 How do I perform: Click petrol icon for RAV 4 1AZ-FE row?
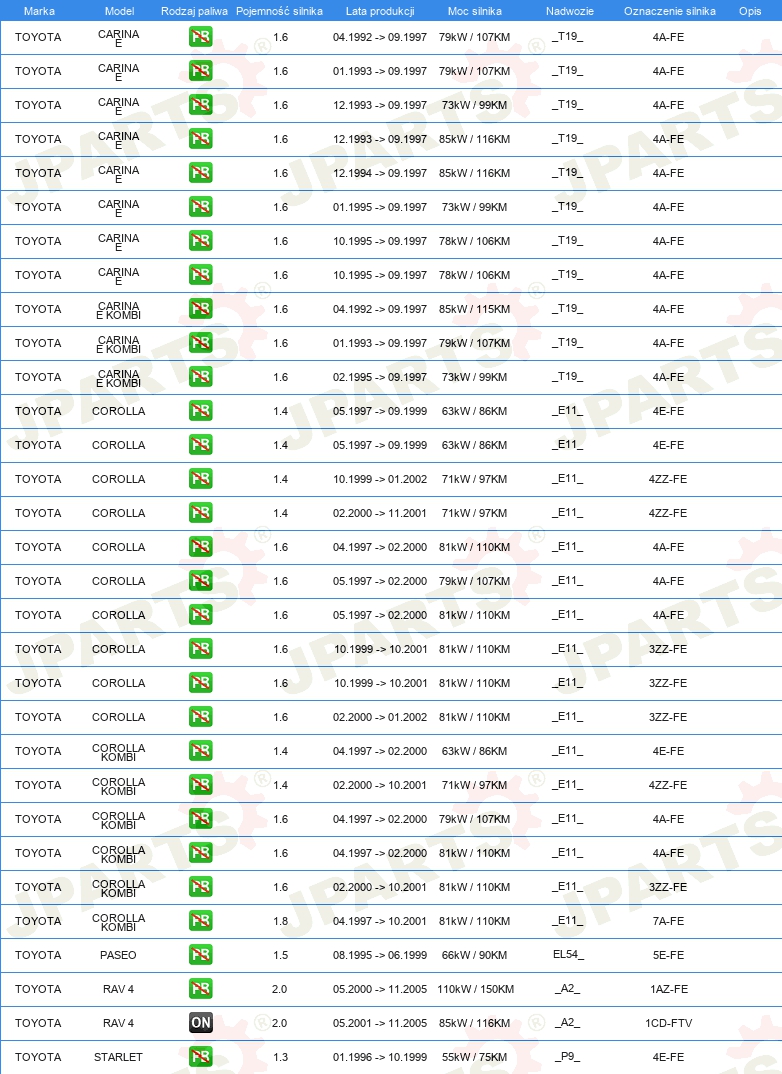[x=201, y=989]
